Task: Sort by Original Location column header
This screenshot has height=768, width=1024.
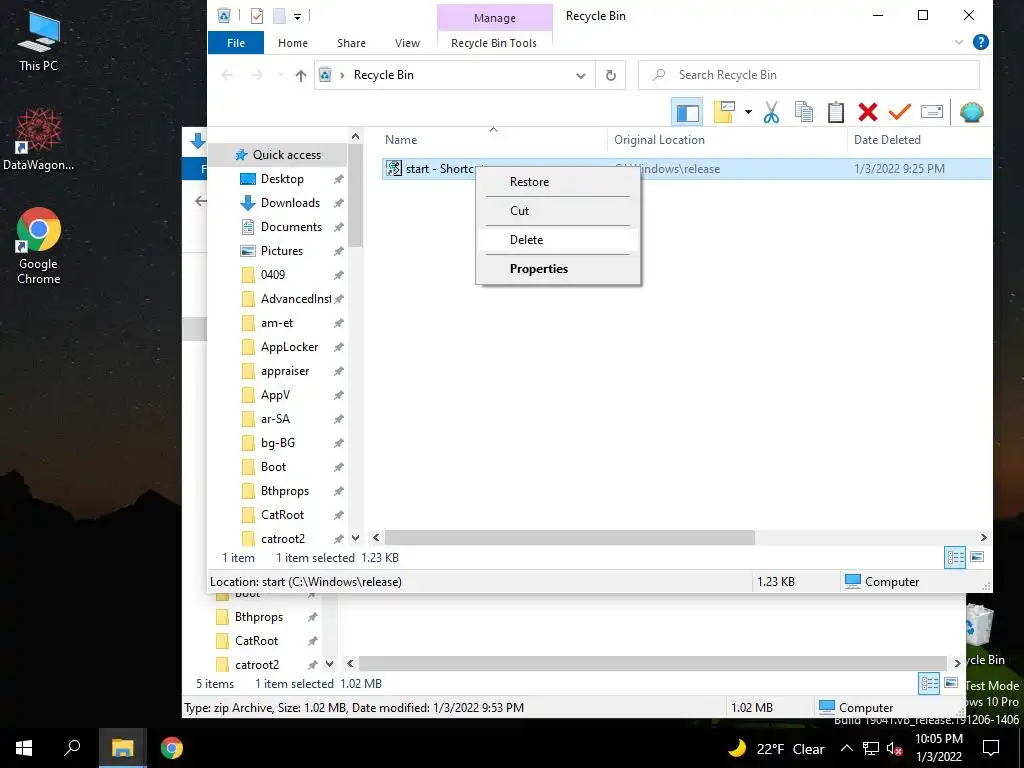Action: (728, 140)
